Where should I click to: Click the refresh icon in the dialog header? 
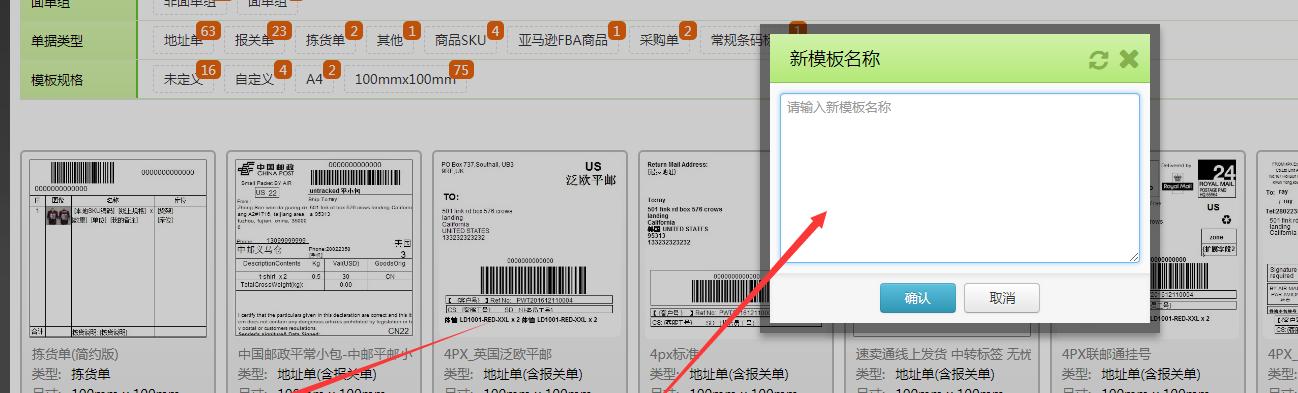coord(1099,60)
